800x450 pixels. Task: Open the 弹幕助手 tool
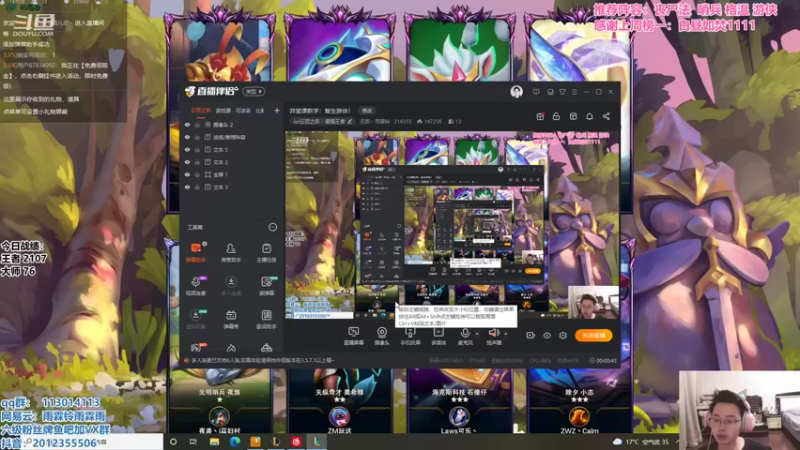point(195,253)
